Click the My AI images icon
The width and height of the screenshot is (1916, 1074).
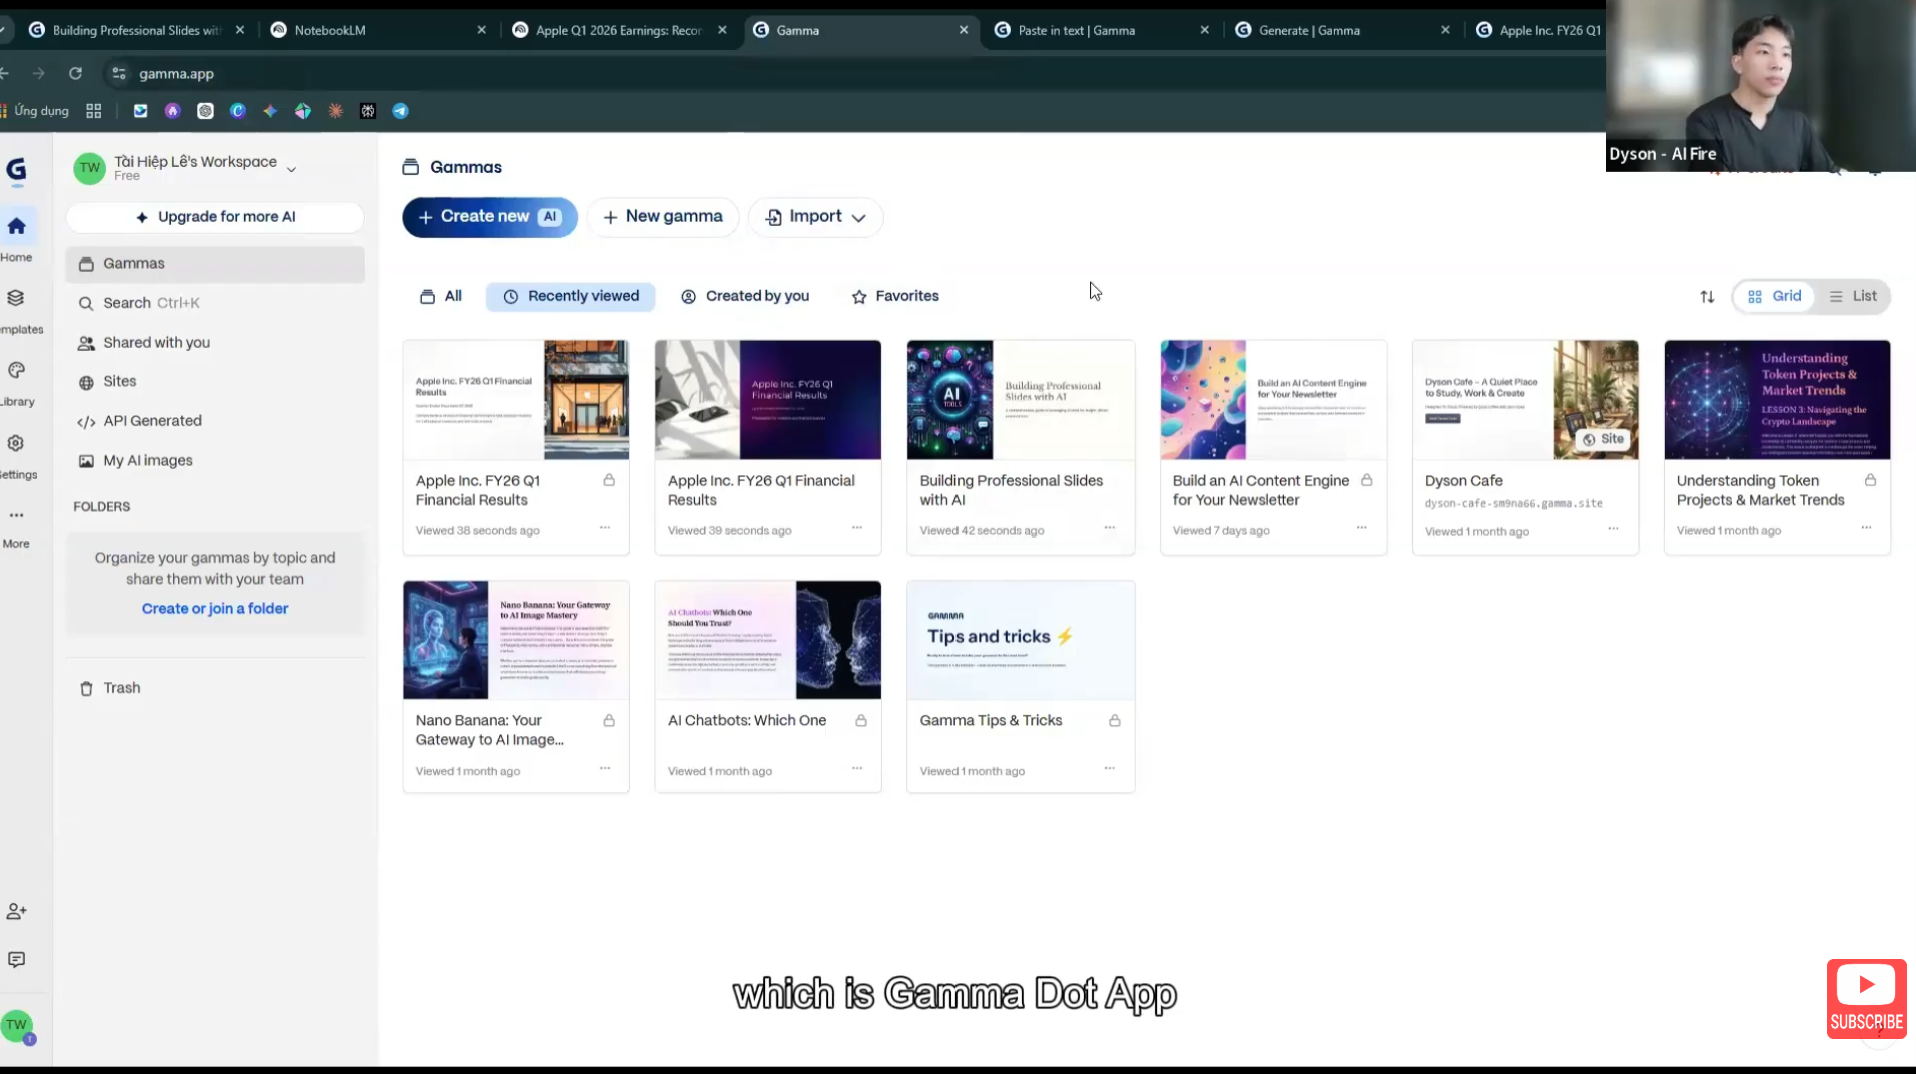tap(85, 460)
